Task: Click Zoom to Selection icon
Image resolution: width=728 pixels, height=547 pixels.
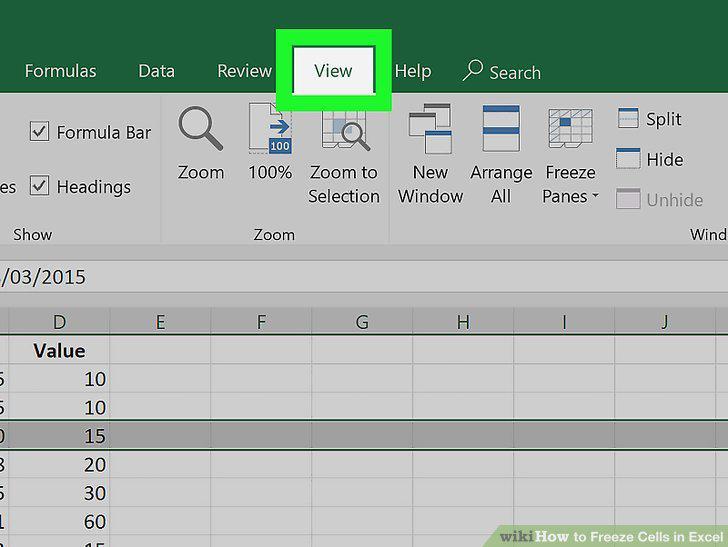Action: pos(344,131)
